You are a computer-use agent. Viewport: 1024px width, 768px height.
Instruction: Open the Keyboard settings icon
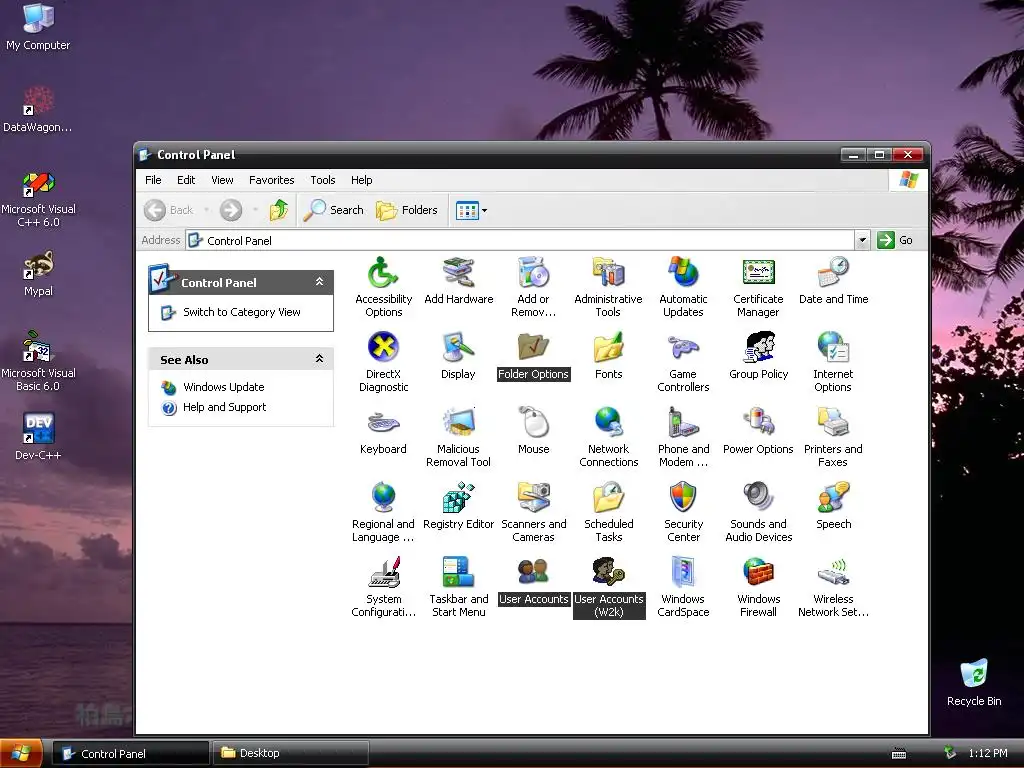(383, 431)
